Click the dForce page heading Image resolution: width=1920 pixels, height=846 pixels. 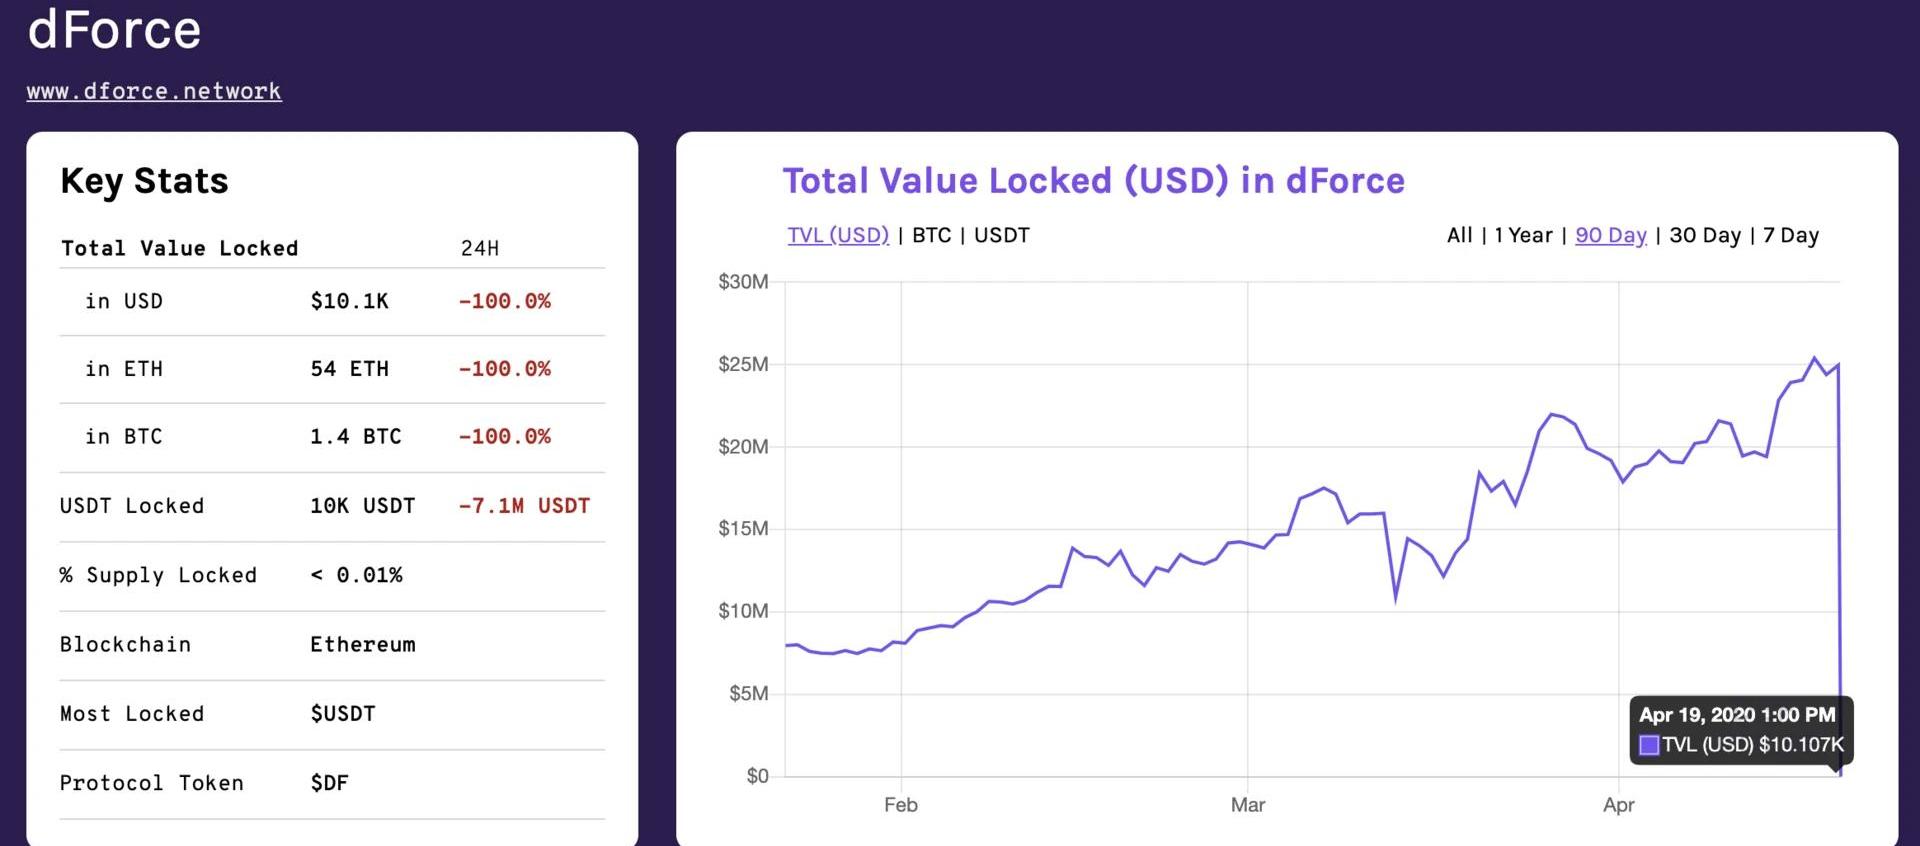pyautogui.click(x=114, y=29)
